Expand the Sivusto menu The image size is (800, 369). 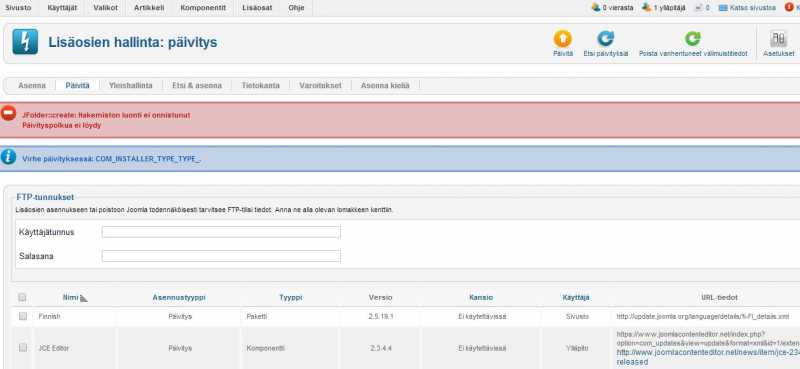coord(18,8)
